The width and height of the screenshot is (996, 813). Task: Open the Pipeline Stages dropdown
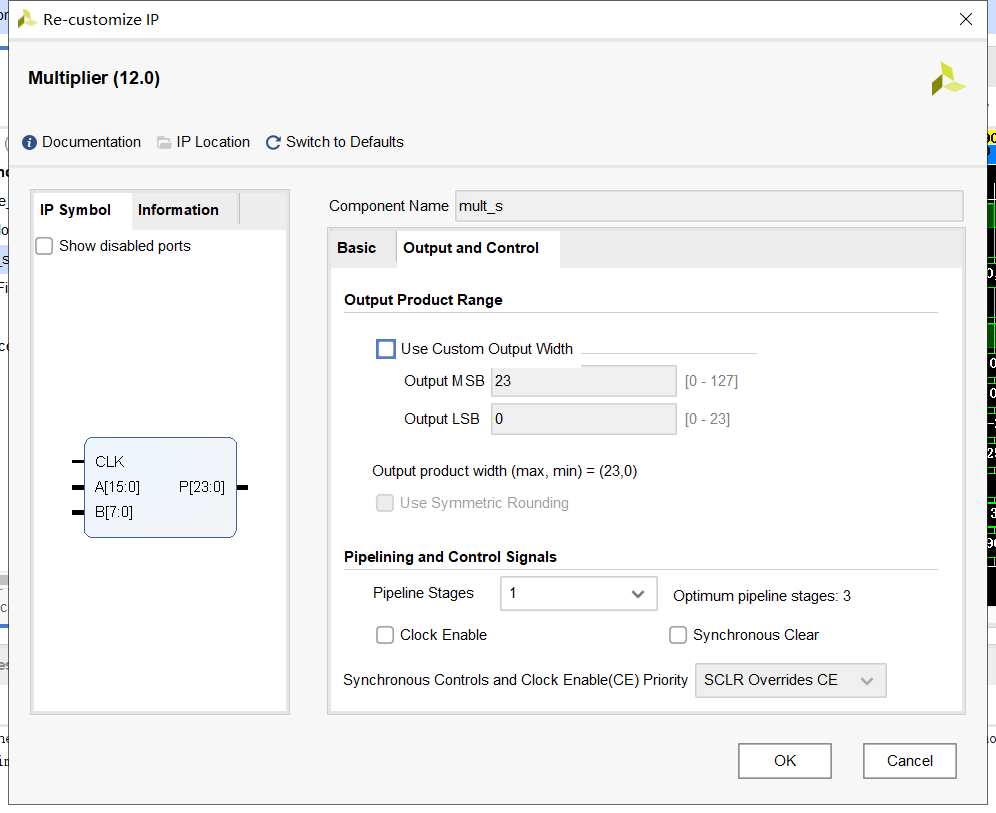click(578, 594)
